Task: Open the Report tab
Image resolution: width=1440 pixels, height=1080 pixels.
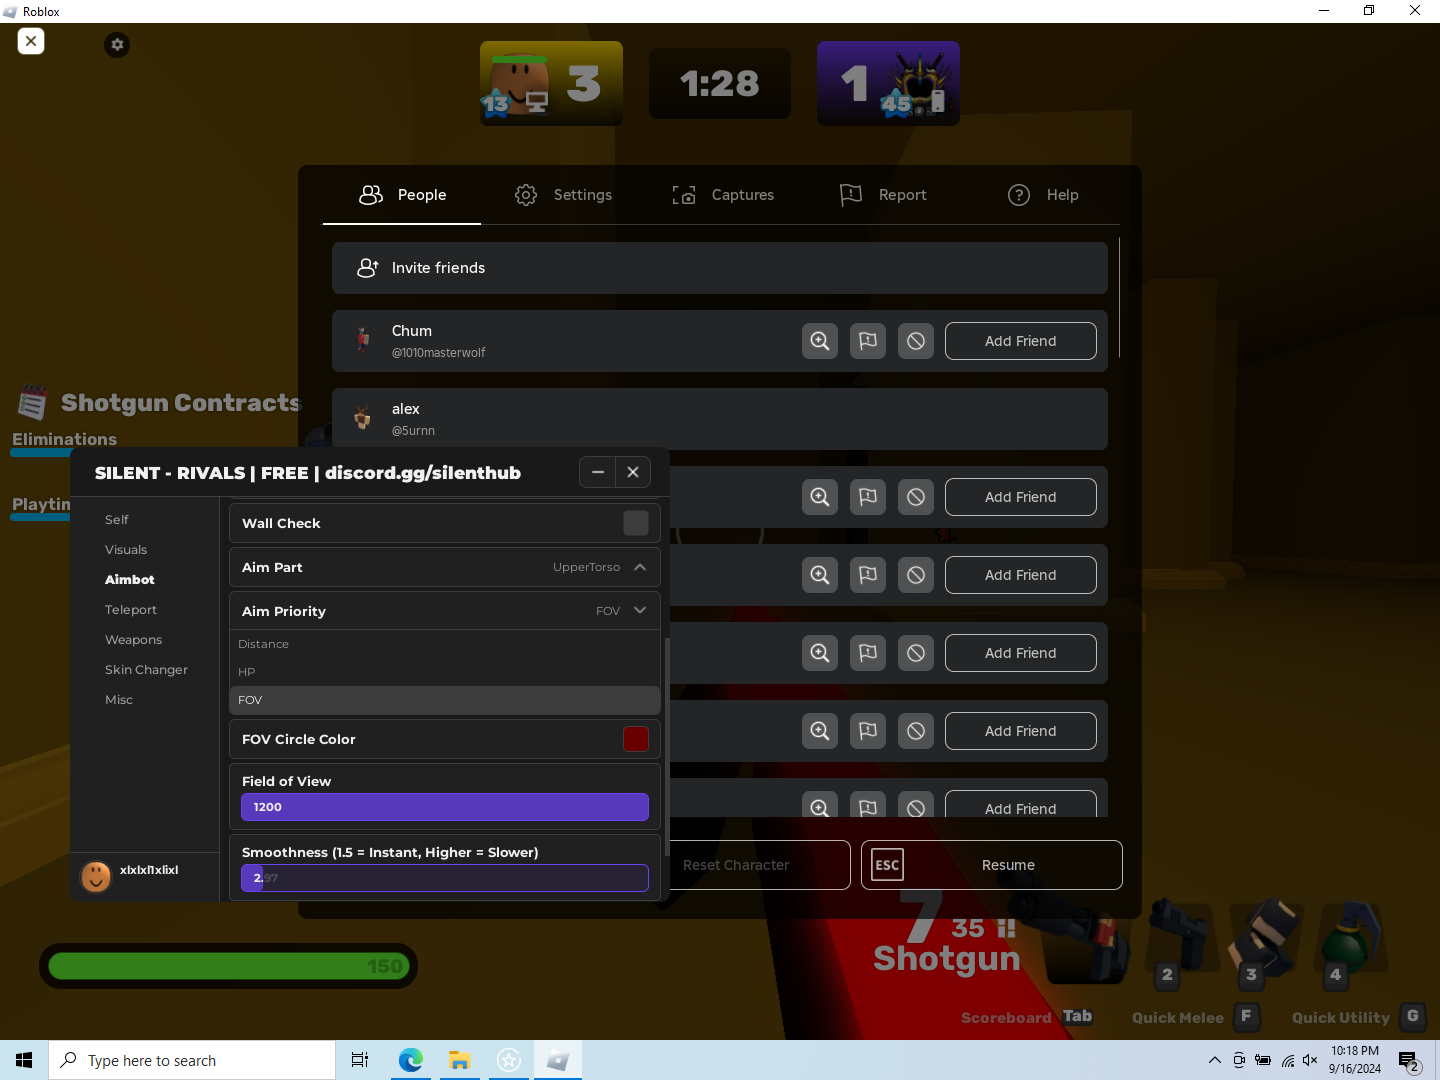Action: tap(883, 195)
